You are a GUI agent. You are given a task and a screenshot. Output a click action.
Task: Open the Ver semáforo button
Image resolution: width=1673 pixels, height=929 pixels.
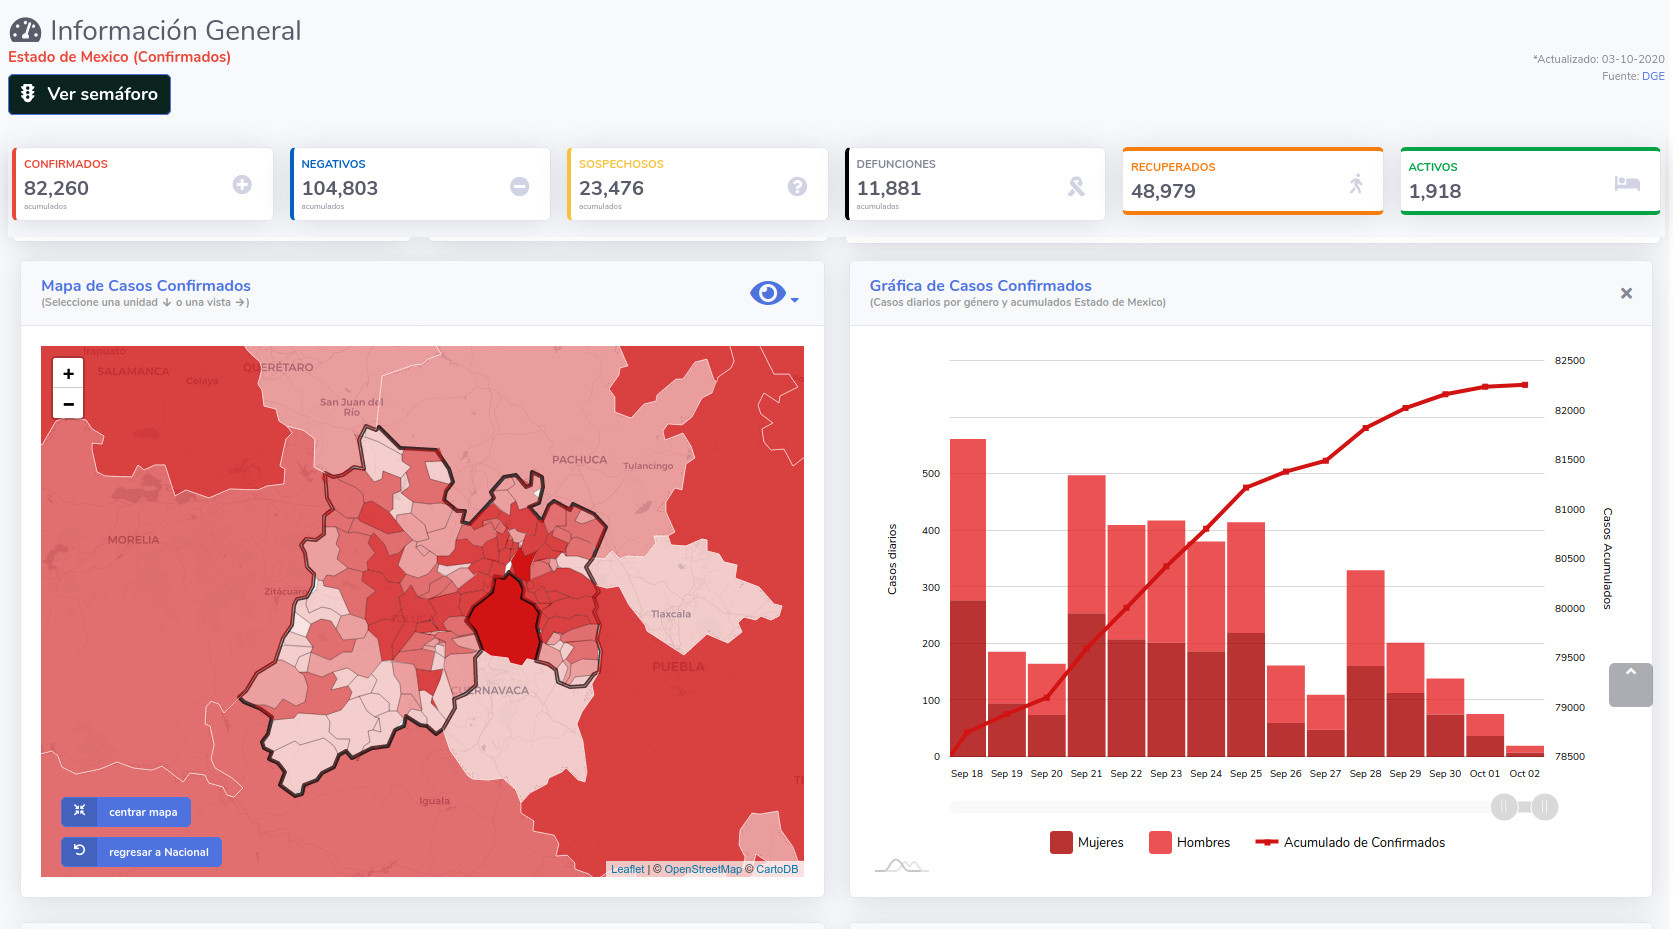[x=89, y=94]
